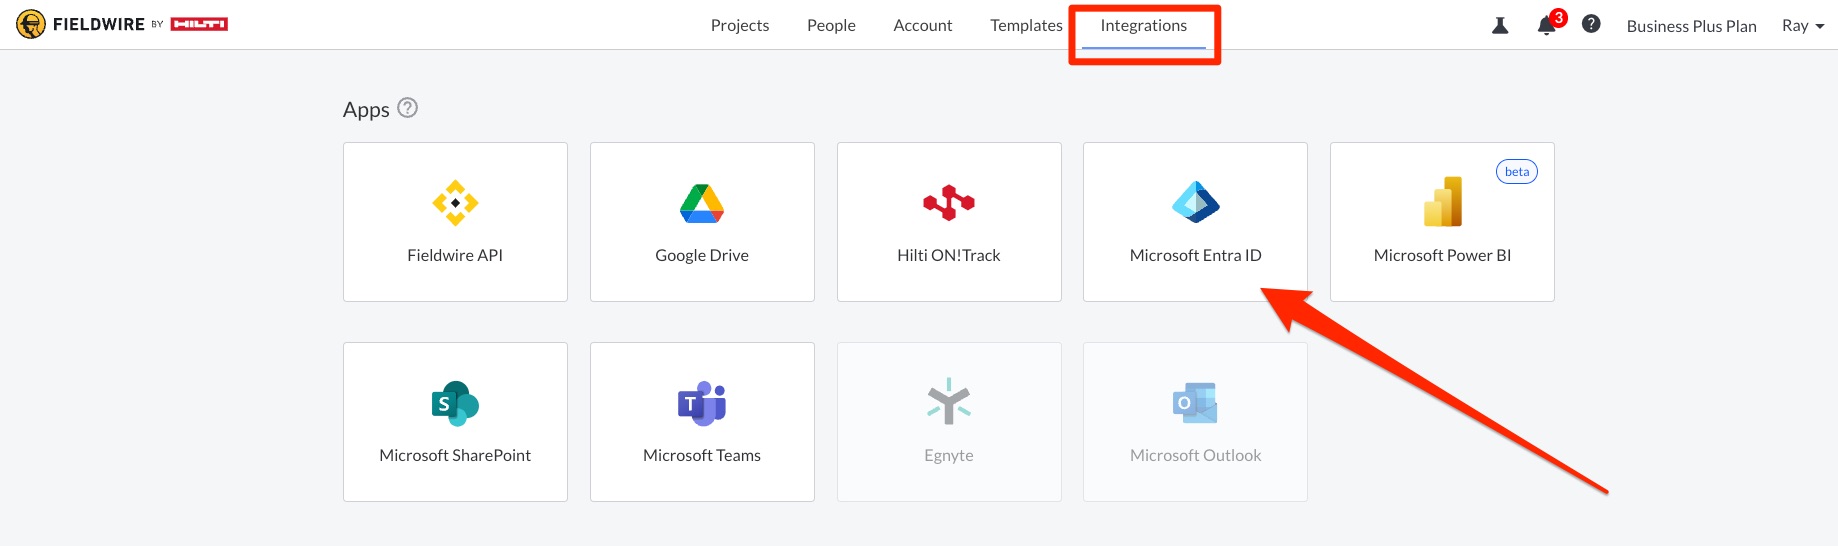Click the Microsoft Entra ID icon
The image size is (1838, 546).
coord(1196,202)
